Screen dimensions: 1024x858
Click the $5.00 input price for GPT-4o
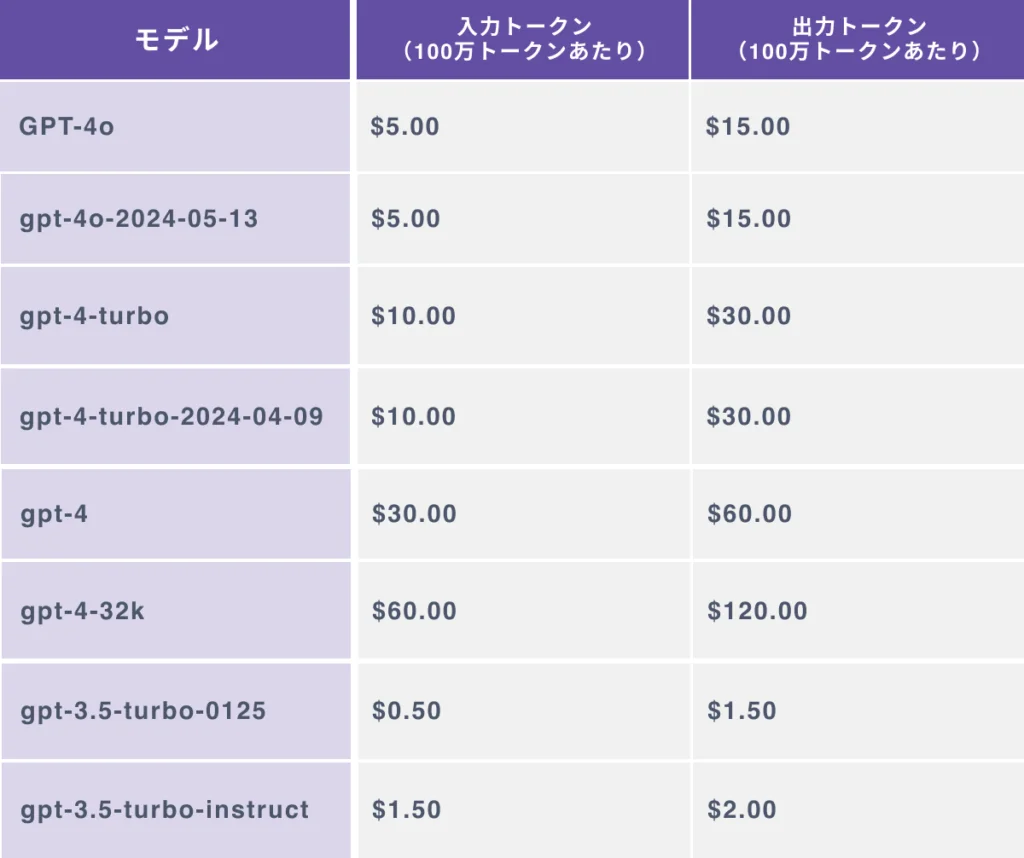pos(405,127)
